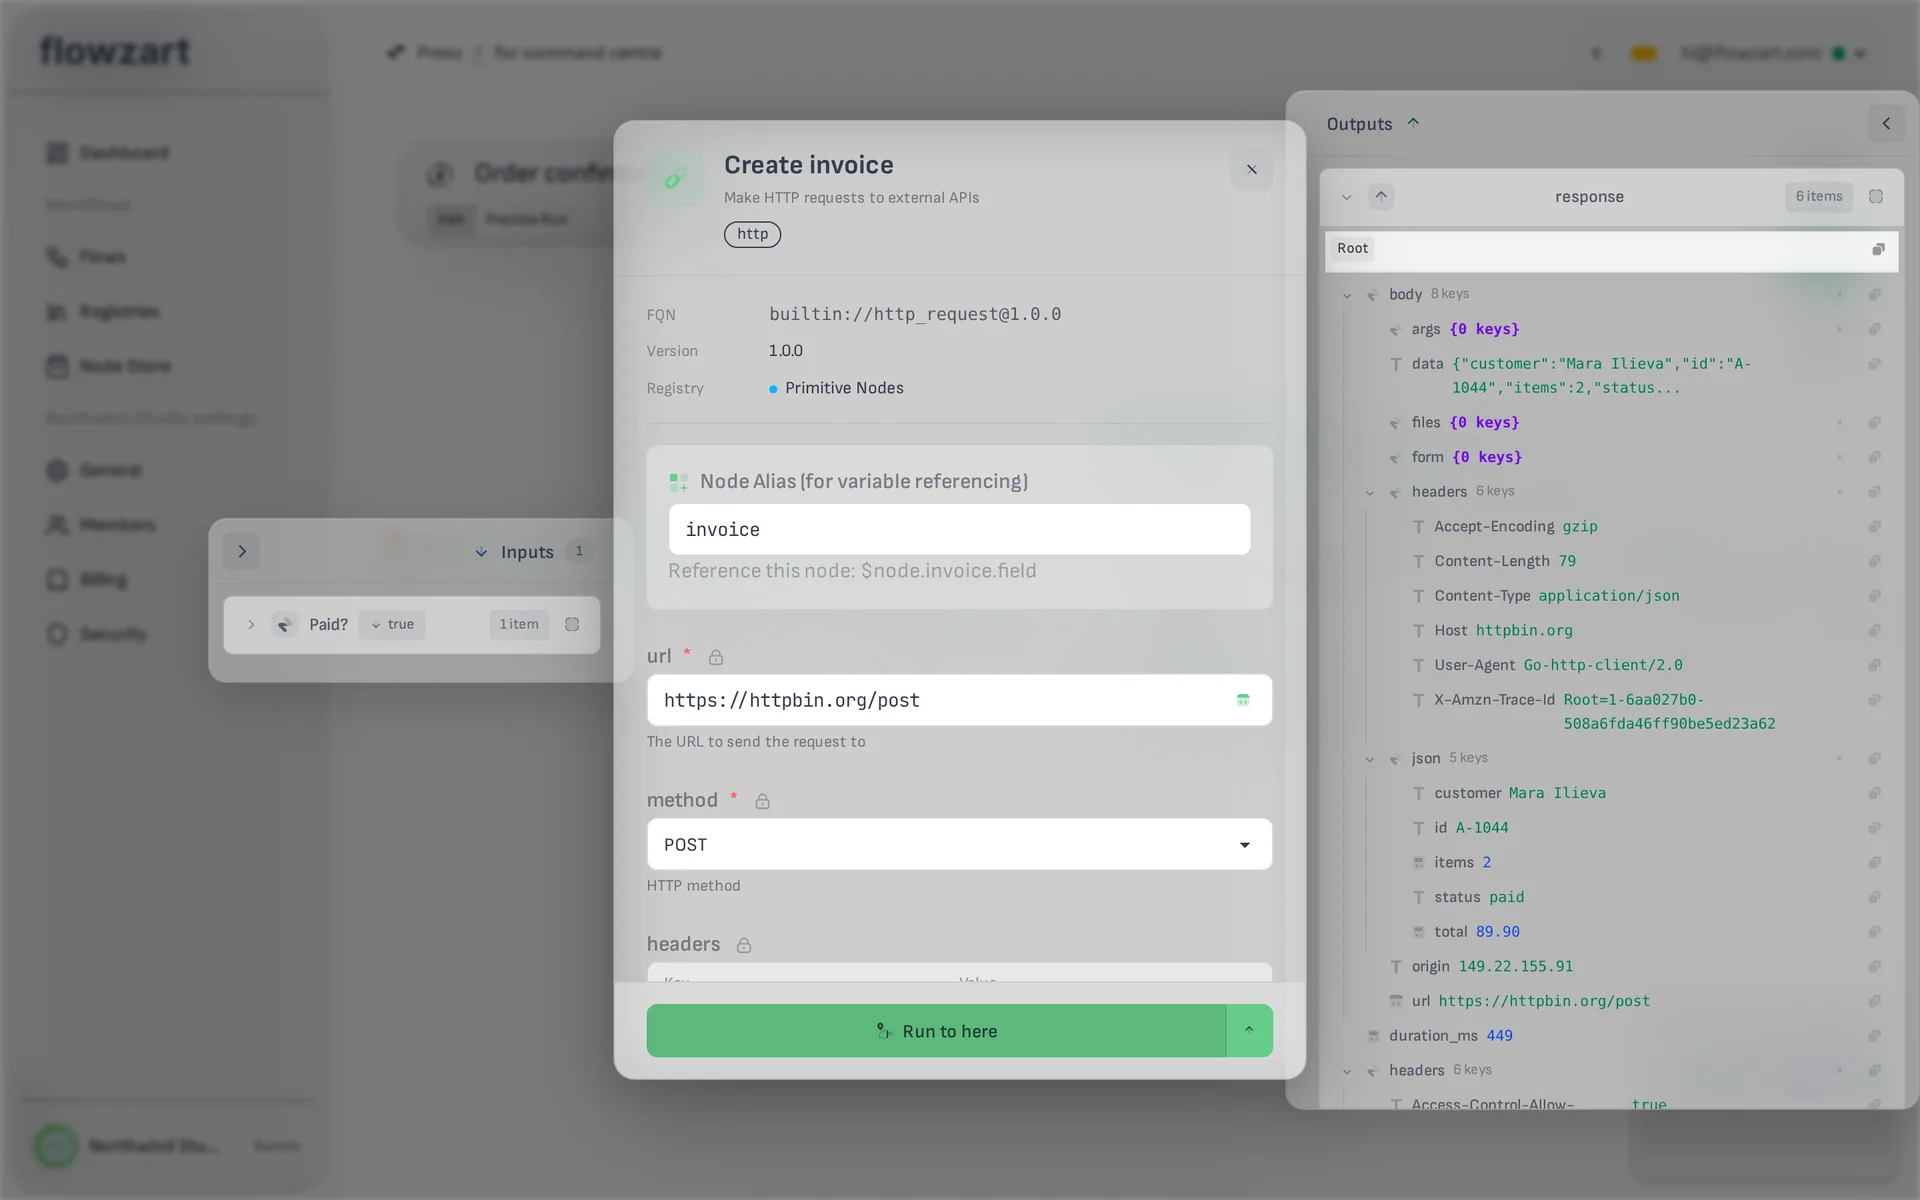The image size is (1920, 1200).
Task: Collapse the body 8 keys node
Action: click(x=1347, y=295)
